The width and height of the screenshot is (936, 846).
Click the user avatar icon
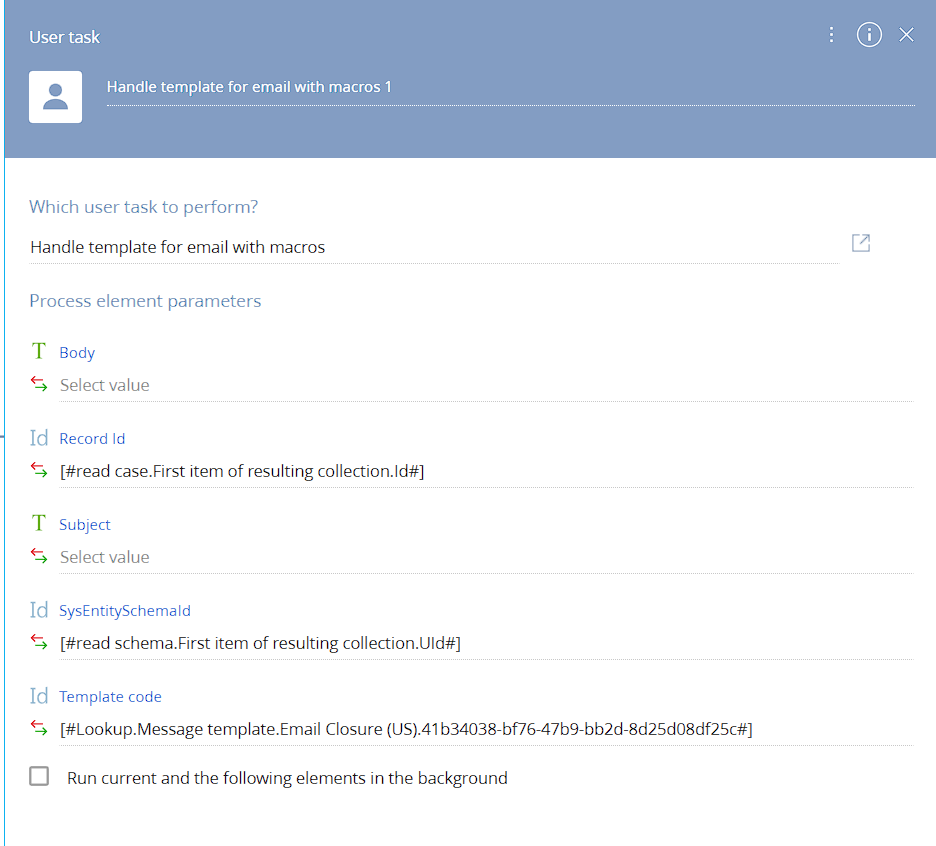click(56, 97)
